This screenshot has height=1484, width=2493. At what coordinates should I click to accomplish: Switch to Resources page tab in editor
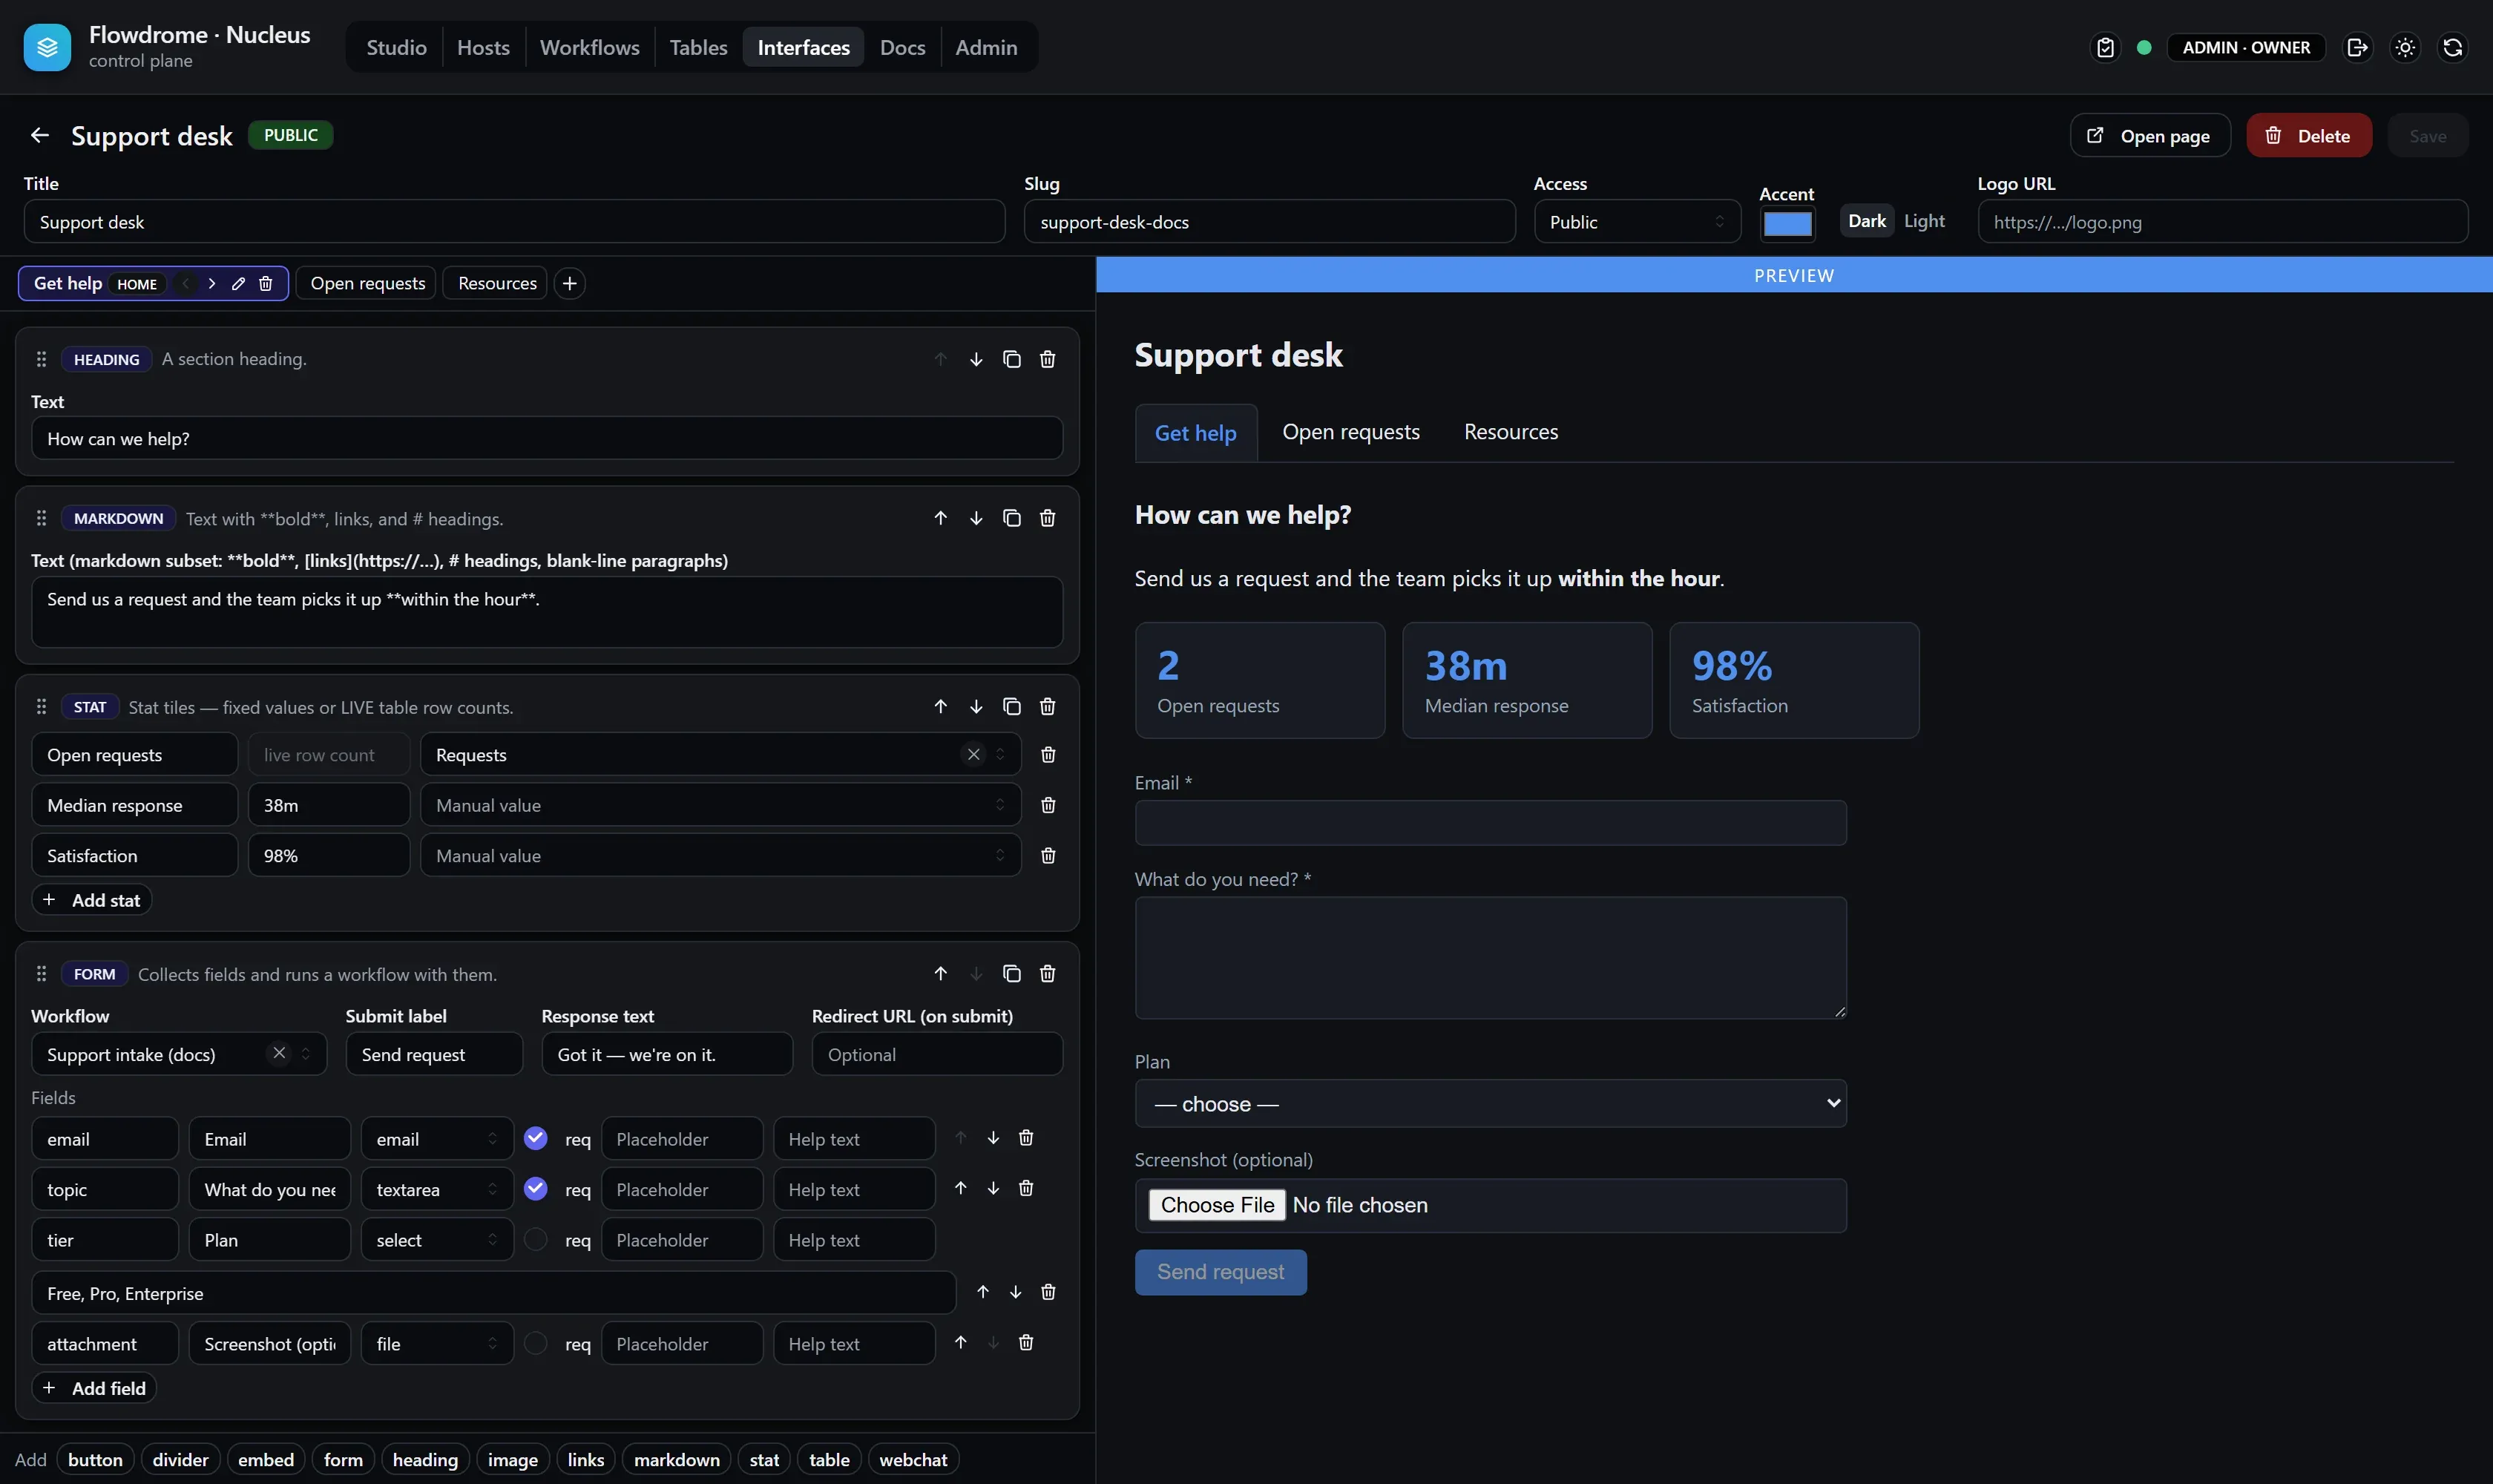coord(497,283)
